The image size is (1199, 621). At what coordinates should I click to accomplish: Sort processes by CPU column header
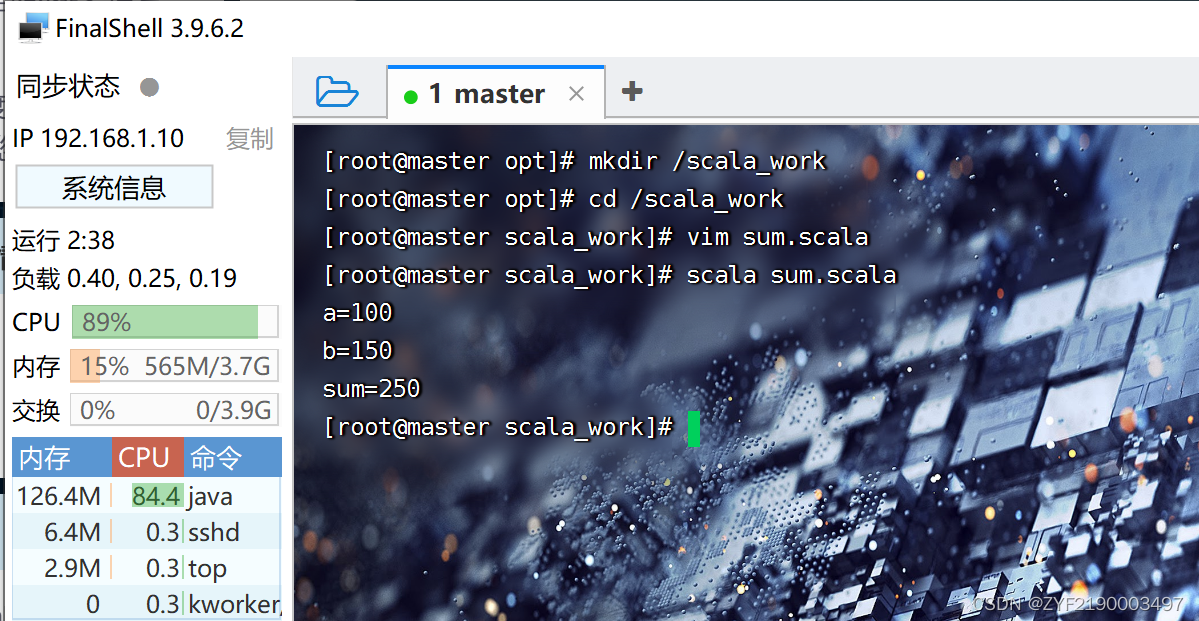tap(148, 457)
